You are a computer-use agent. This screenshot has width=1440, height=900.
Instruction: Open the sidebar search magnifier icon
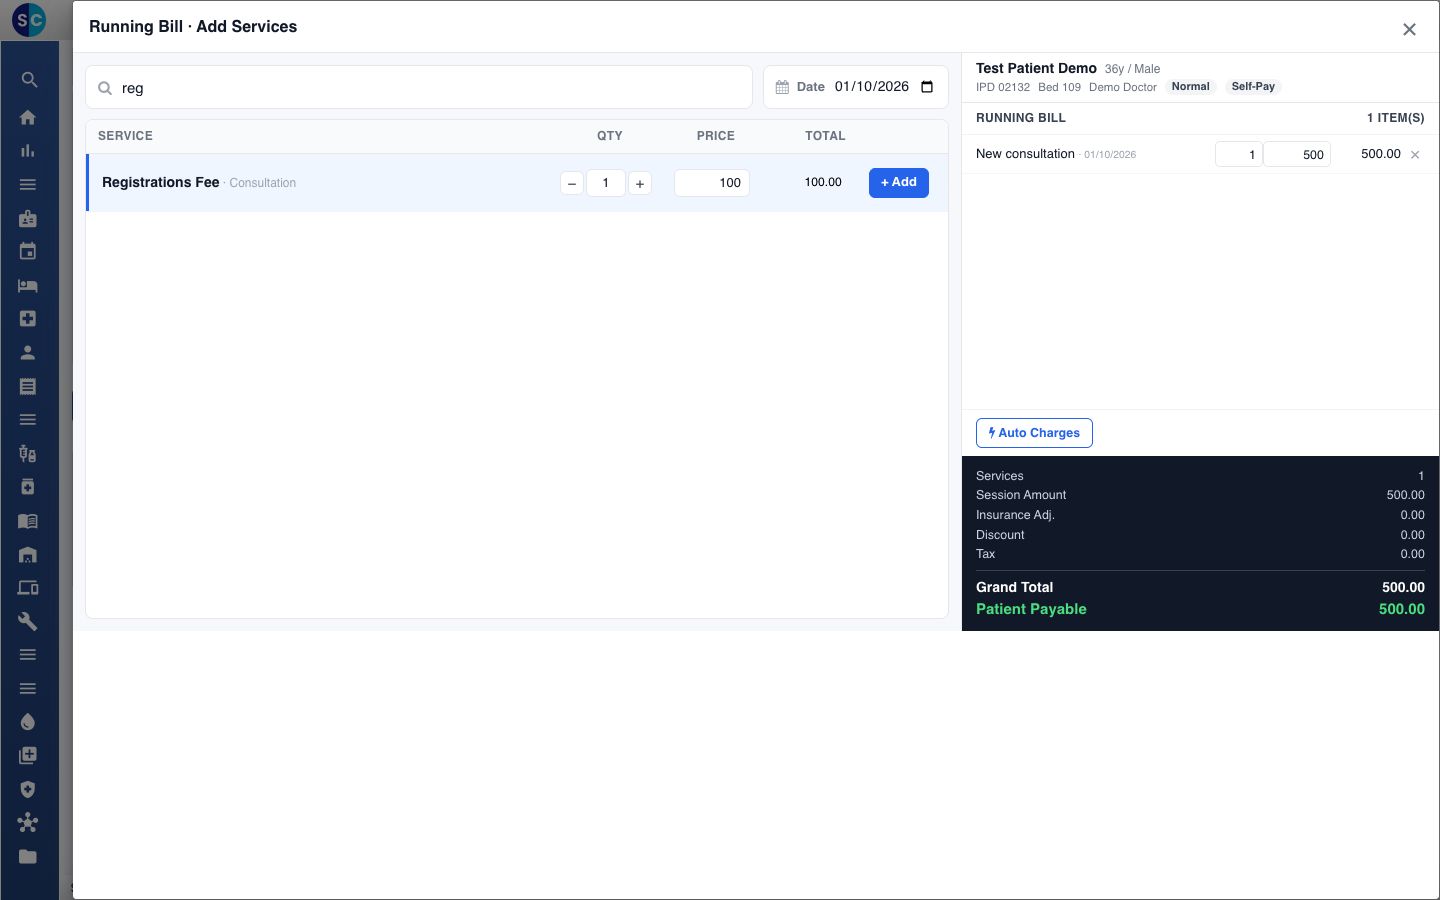29,80
